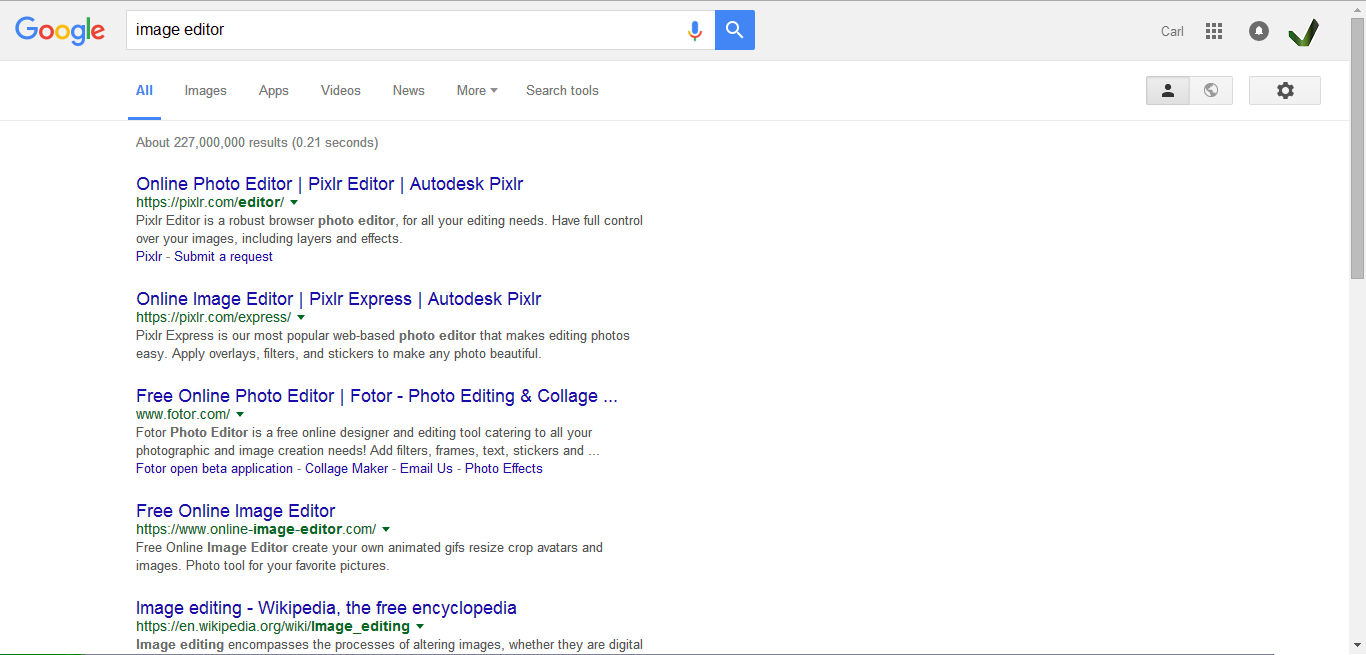Open Collage Maker sitelink
The image size is (1366, 655).
[x=347, y=468]
